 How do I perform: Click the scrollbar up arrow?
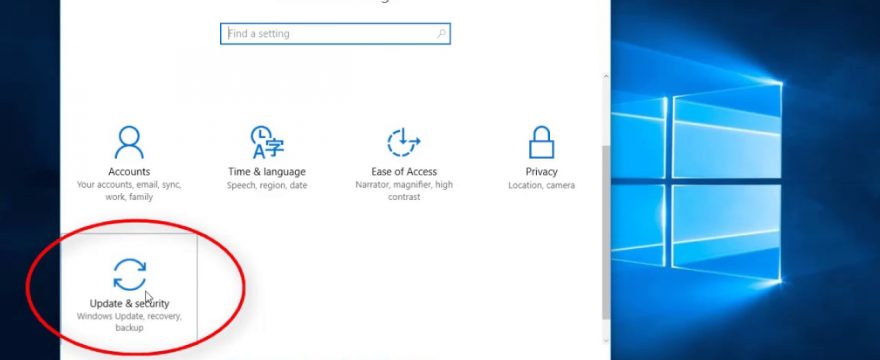point(606,77)
